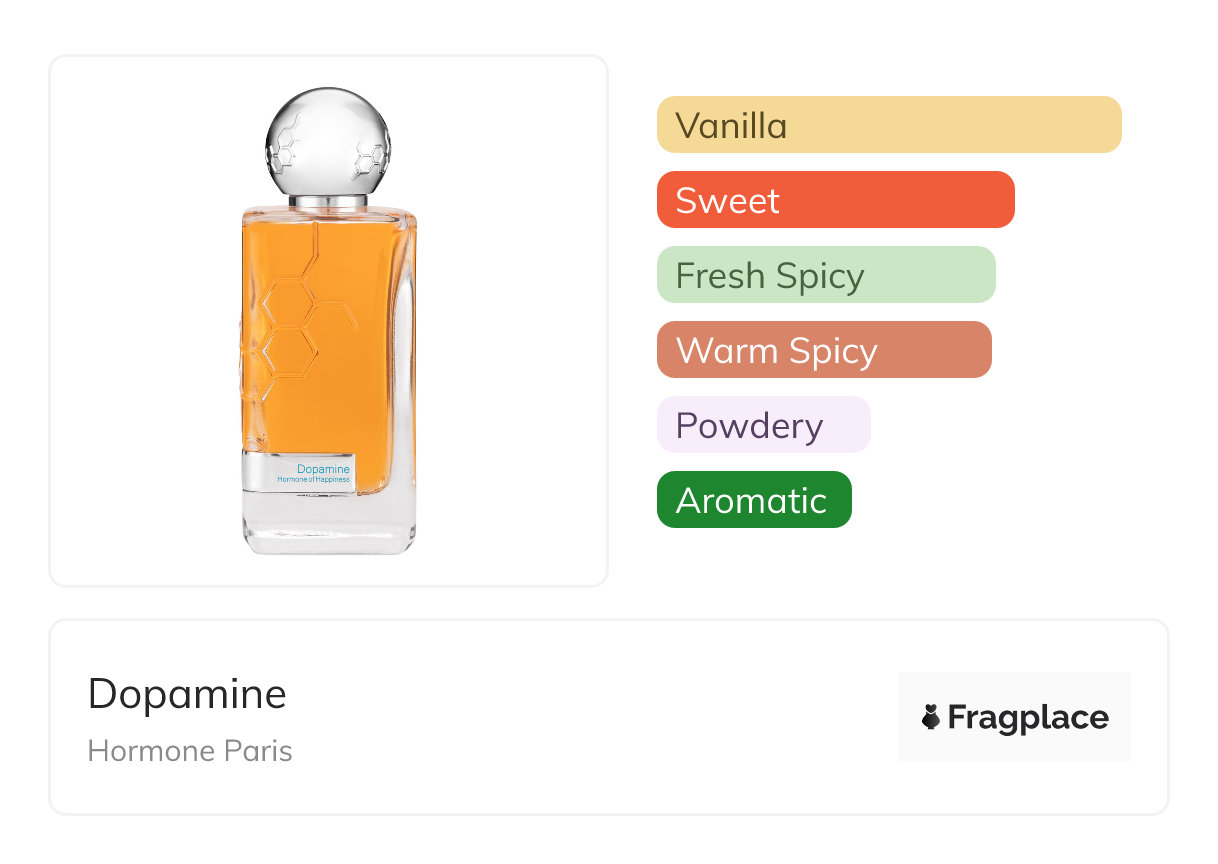Screen dimensions: 1218x864
Task: Pick the Powdery accord bar
Action: 763,425
